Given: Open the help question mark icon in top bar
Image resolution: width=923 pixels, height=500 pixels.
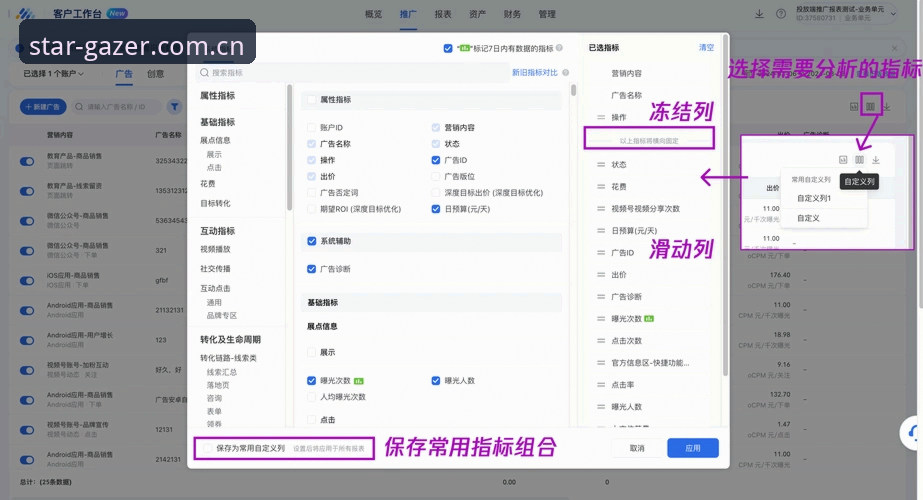Looking at the screenshot, I should tap(781, 14).
